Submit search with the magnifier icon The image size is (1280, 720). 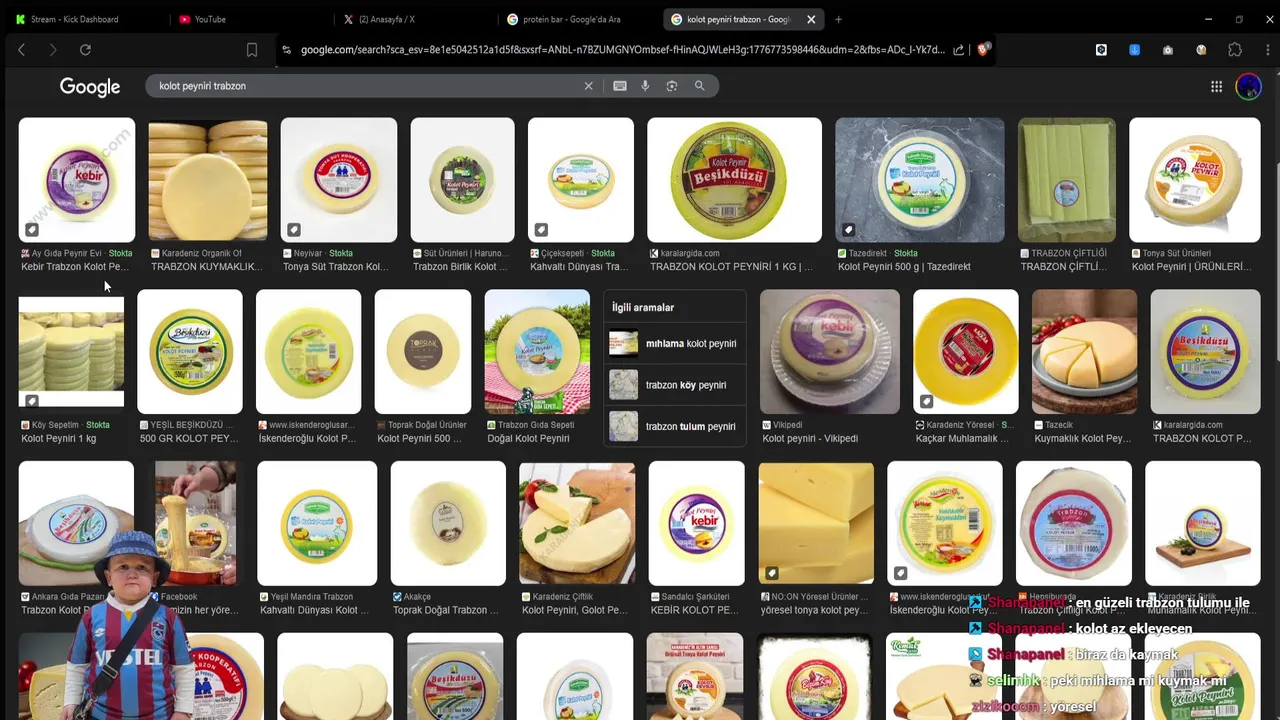pos(700,86)
